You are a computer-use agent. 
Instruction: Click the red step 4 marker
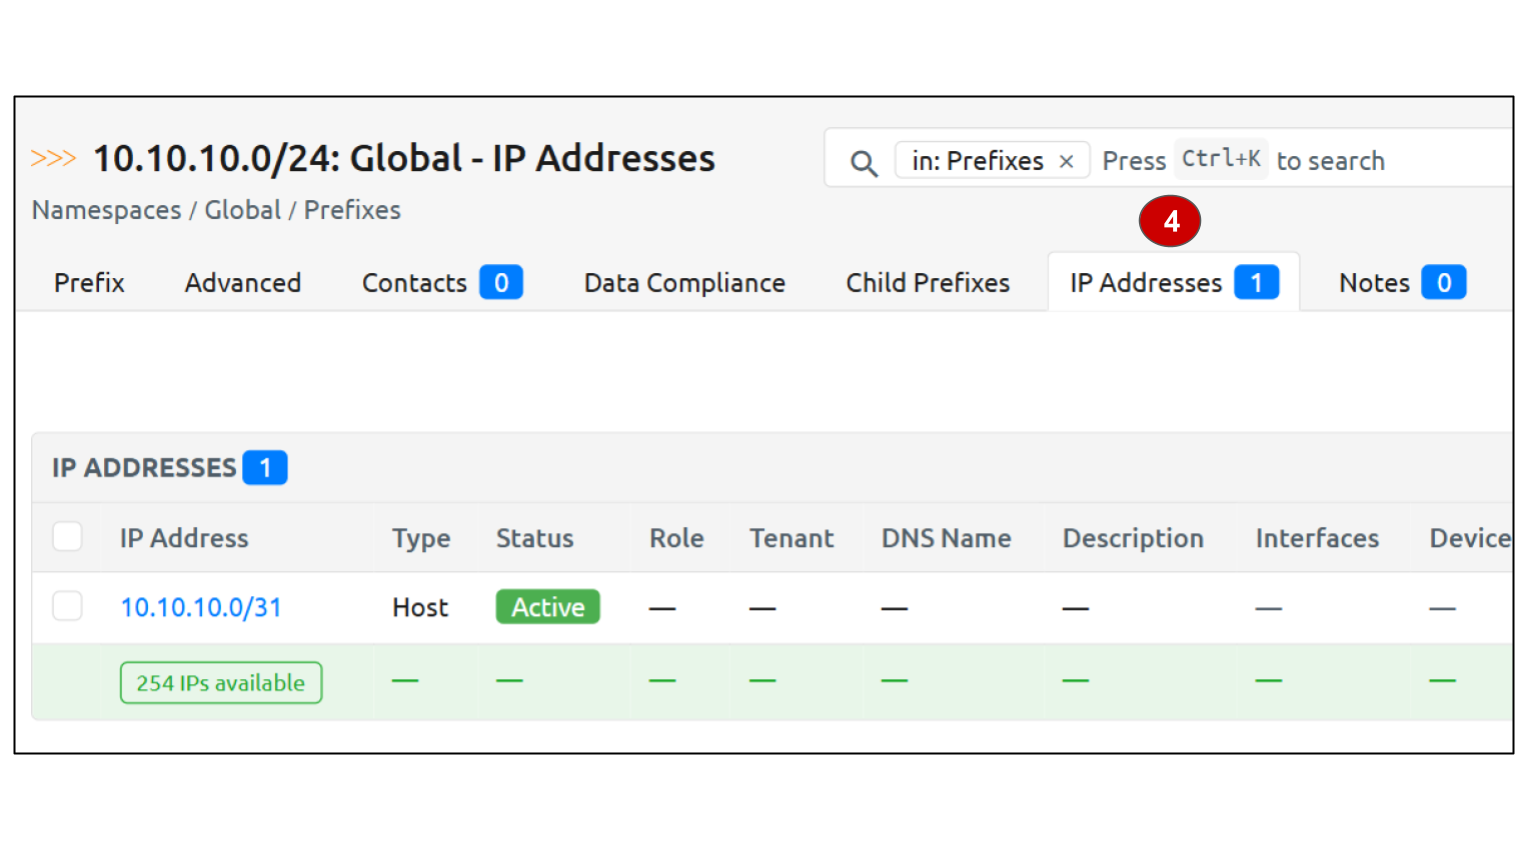tap(1169, 221)
